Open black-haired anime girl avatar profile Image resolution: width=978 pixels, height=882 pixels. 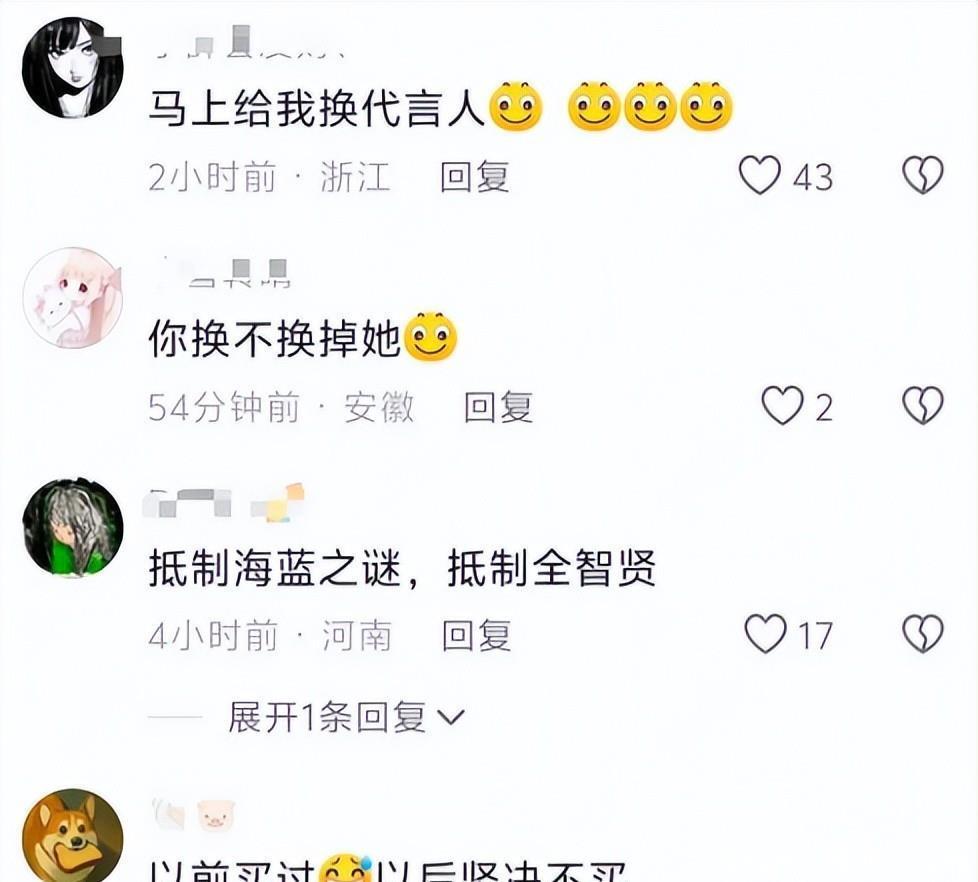[x=73, y=67]
